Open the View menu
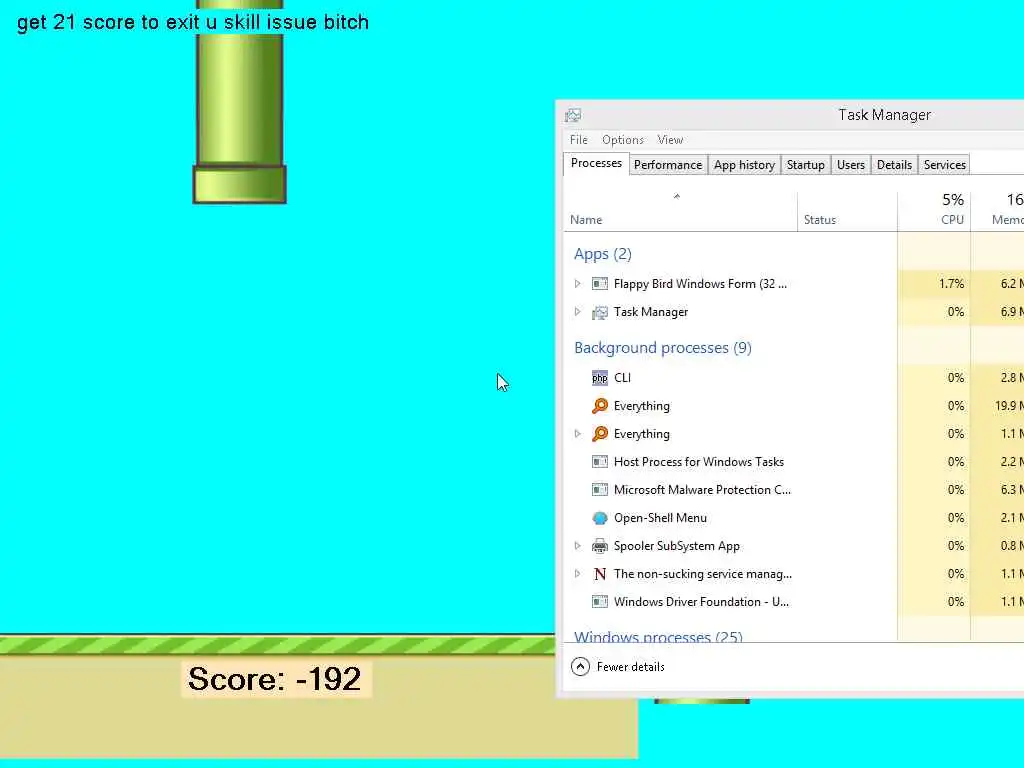The height and width of the screenshot is (768, 1024). pos(670,140)
